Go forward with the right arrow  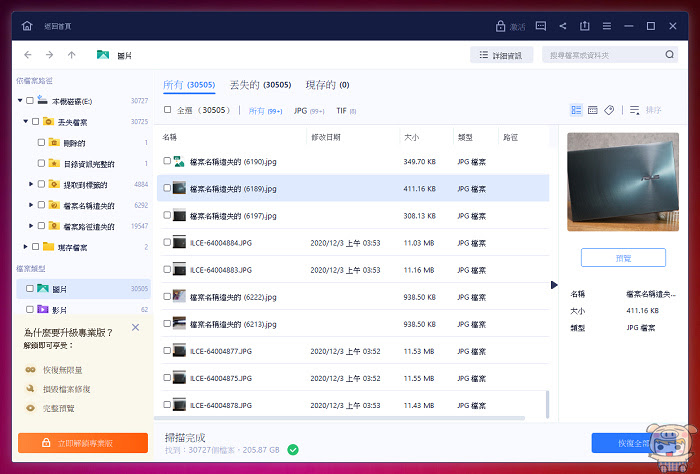pos(50,55)
